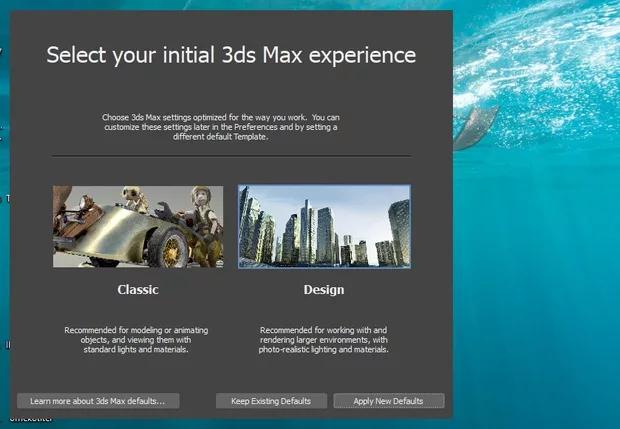
Task: Select the Design city skyline thumbnail
Action: [x=324, y=227]
